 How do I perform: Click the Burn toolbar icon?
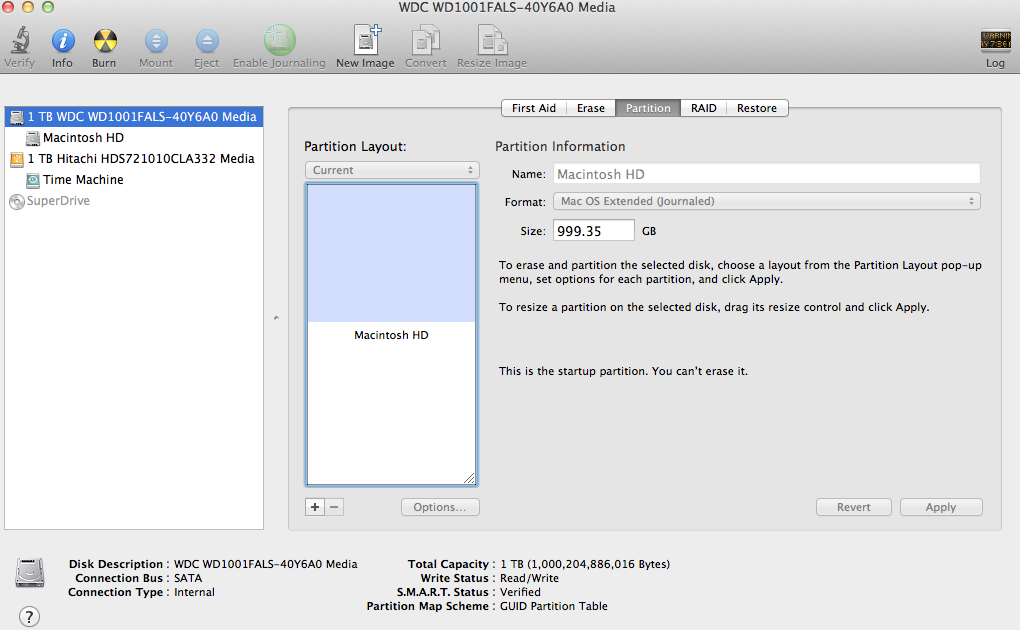coord(105,40)
